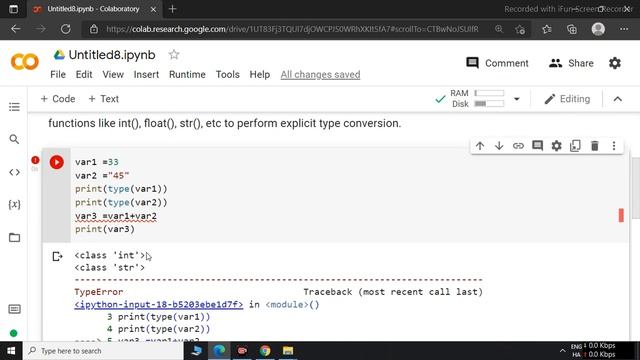Open the View menu
Screen dimensions: 640x360
click(x=113, y=75)
